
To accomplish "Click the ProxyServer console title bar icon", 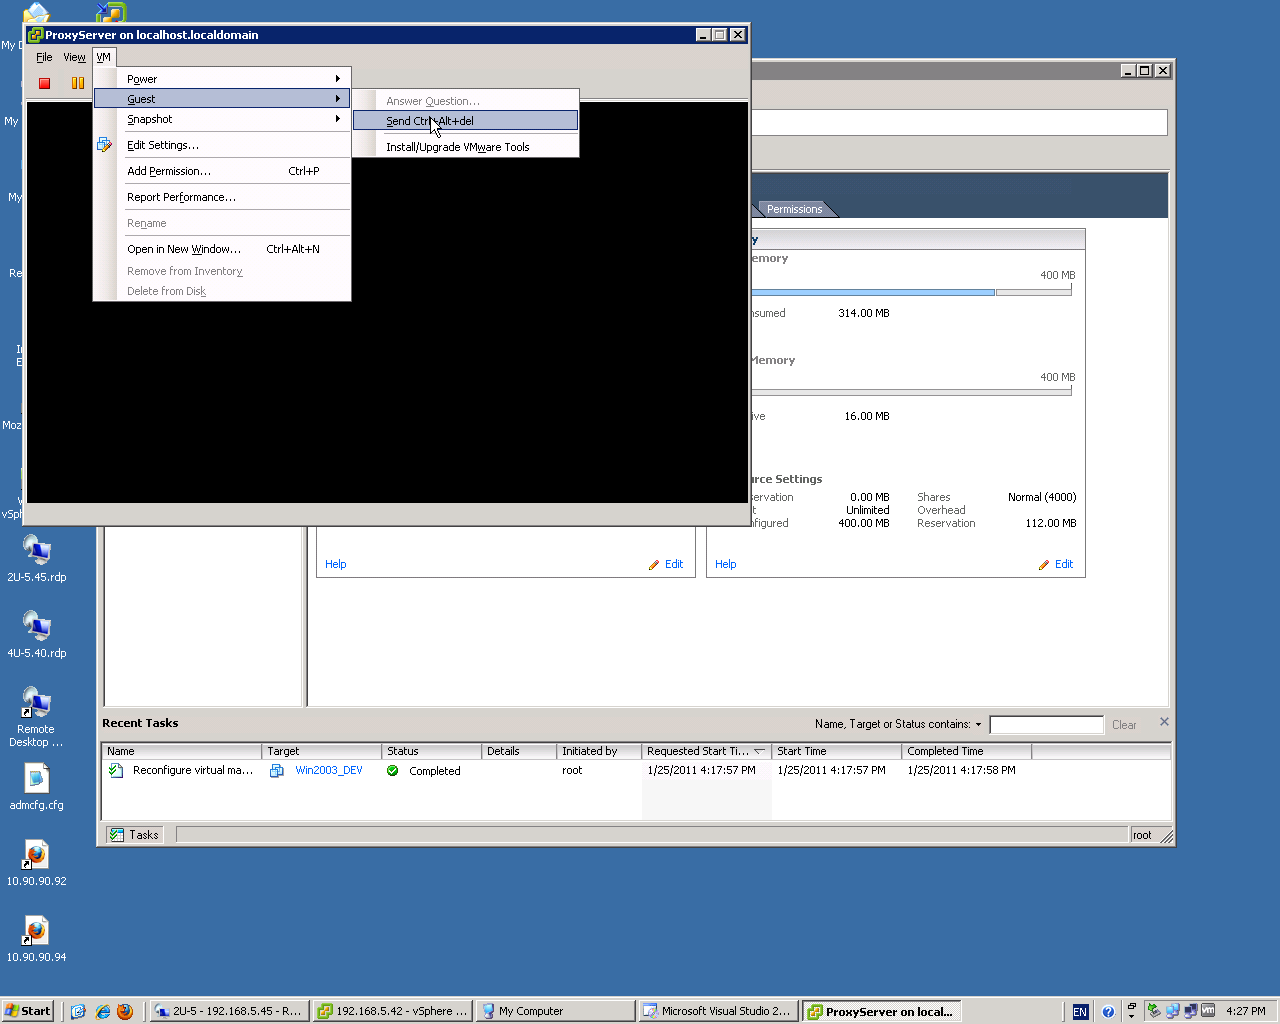I will pos(35,35).
